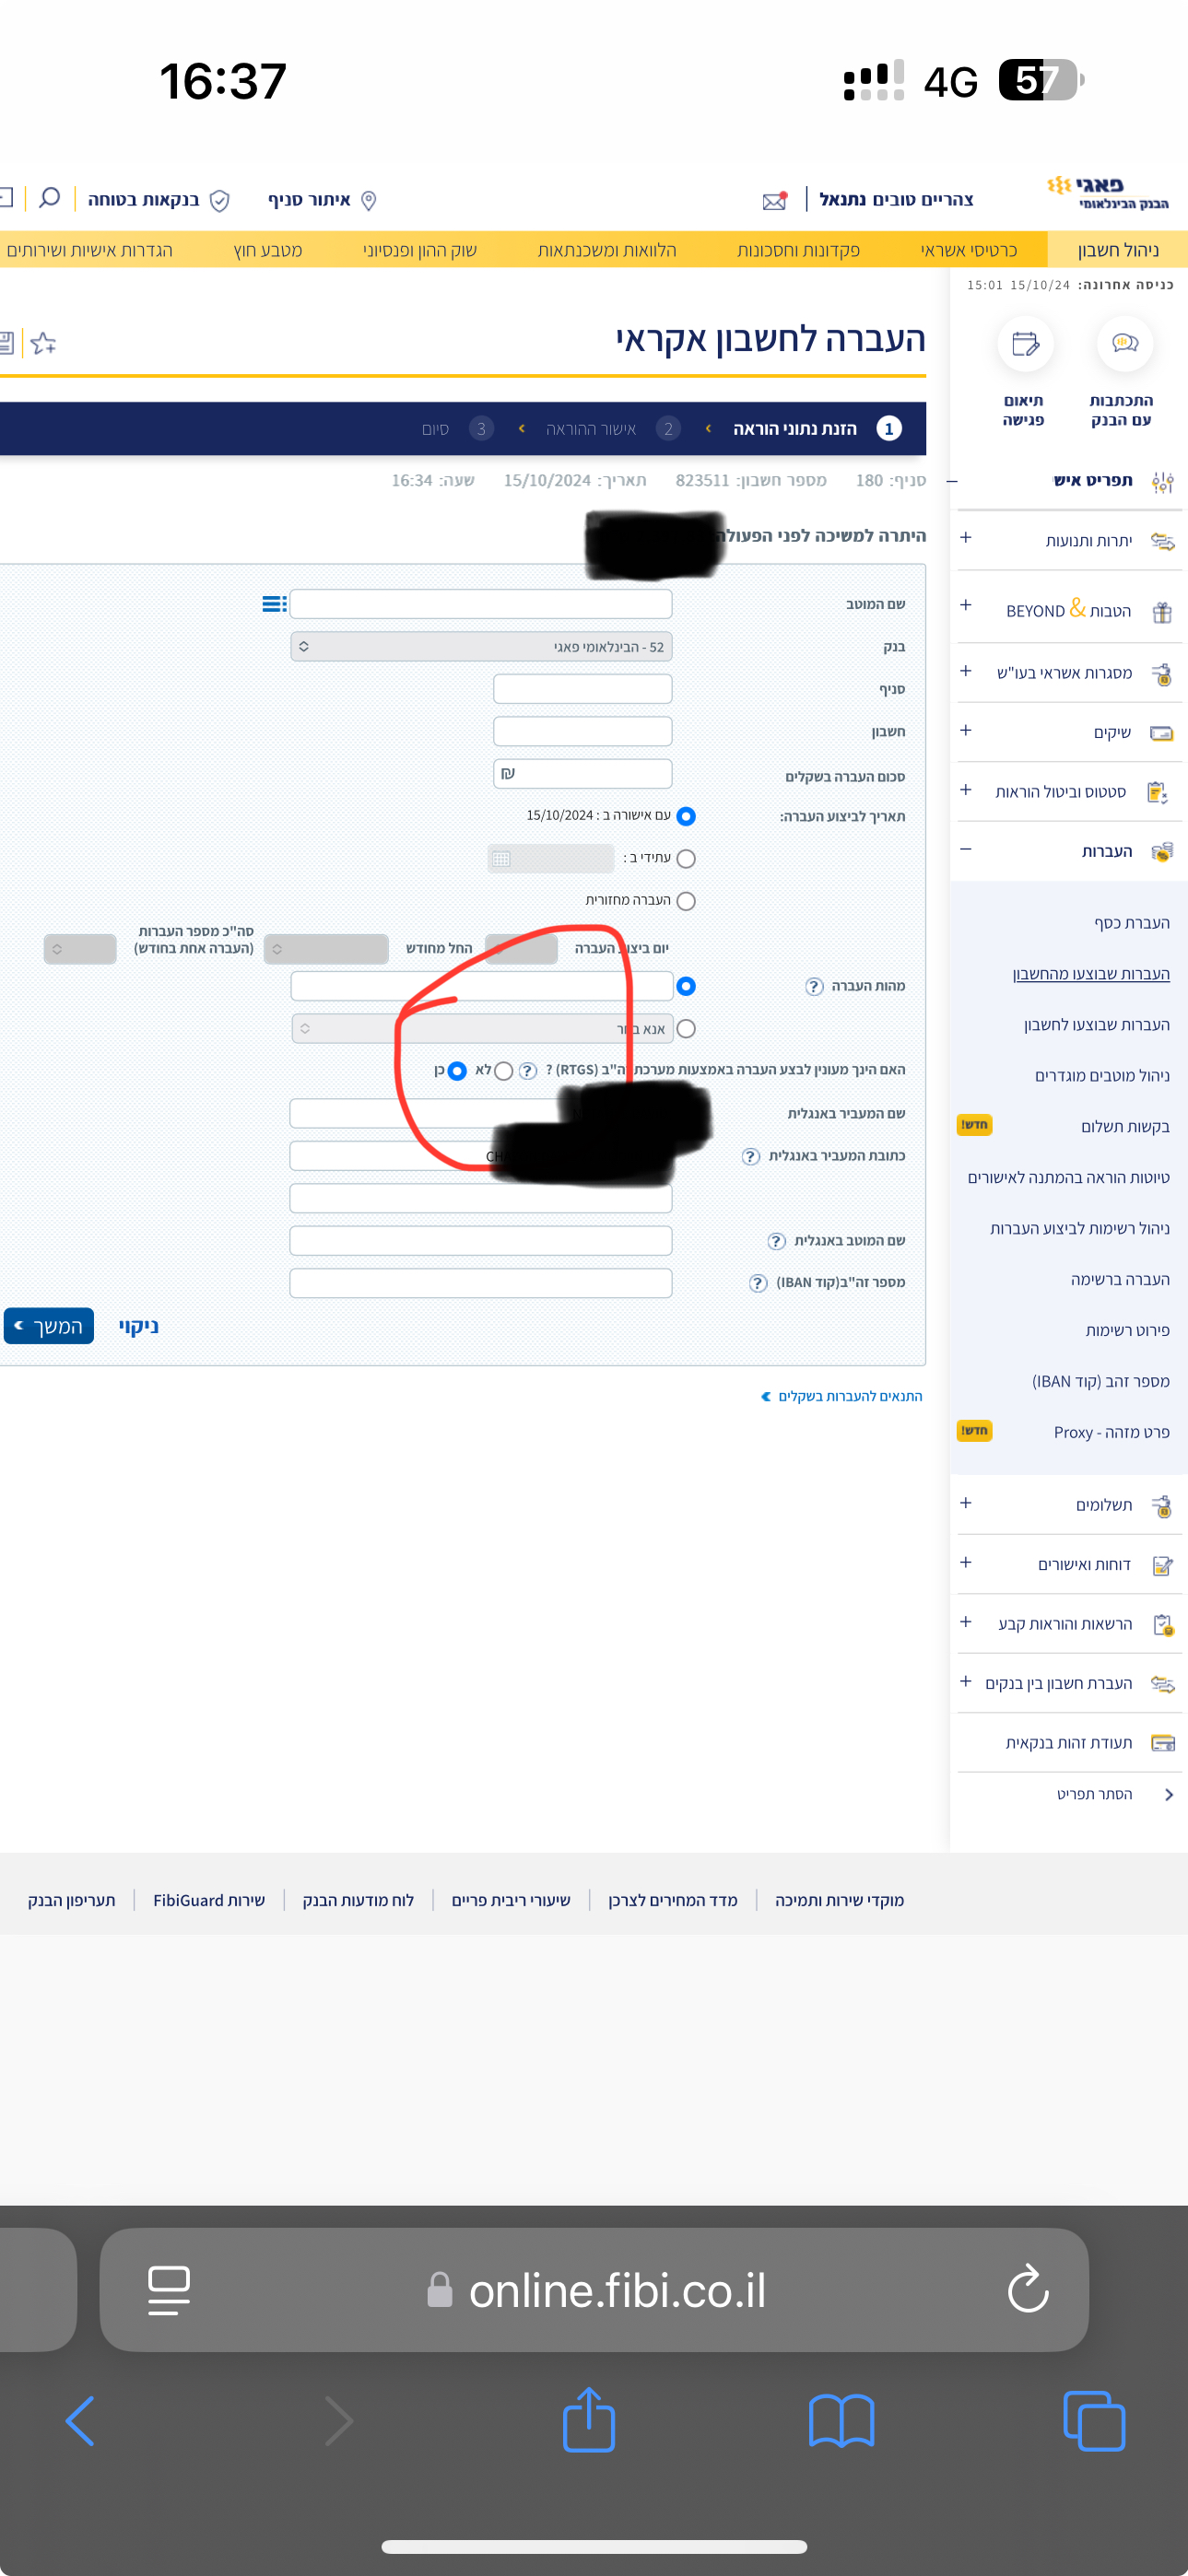Screen dimensions: 1188x2576
Task: Click the transfer amount in shekels field
Action: coord(583,774)
